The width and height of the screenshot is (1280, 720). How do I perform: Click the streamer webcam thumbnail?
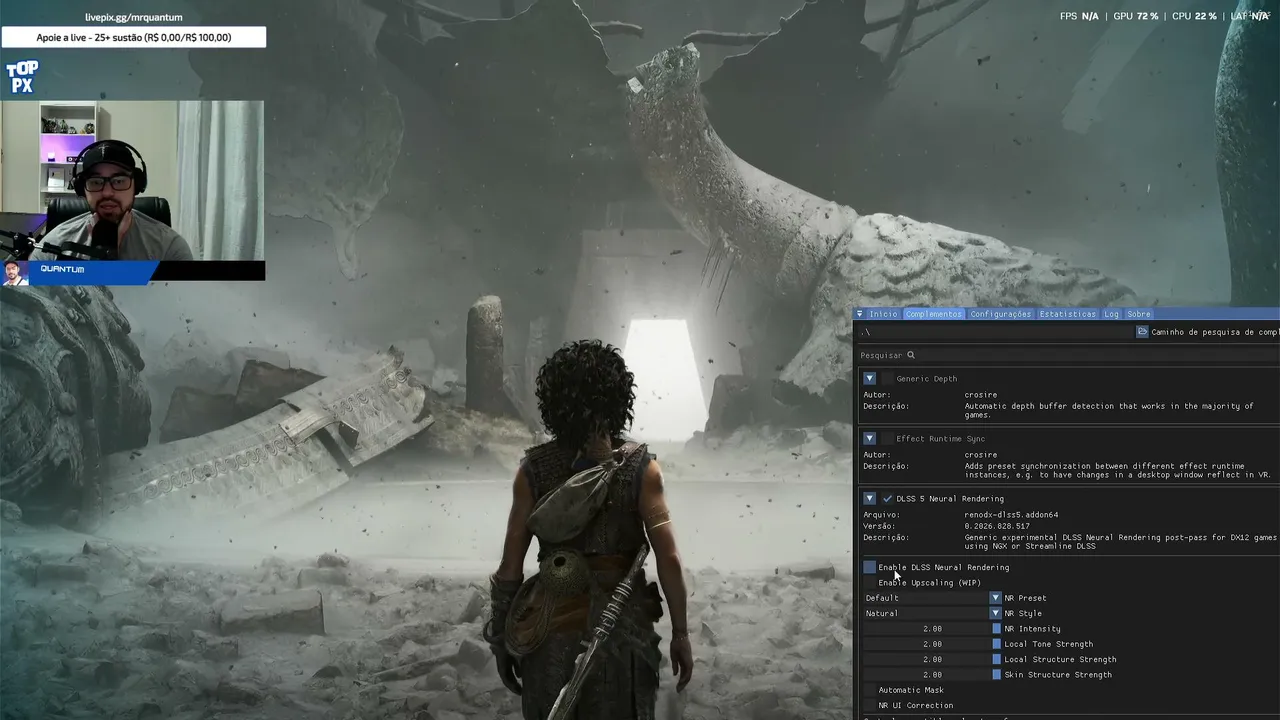point(133,180)
